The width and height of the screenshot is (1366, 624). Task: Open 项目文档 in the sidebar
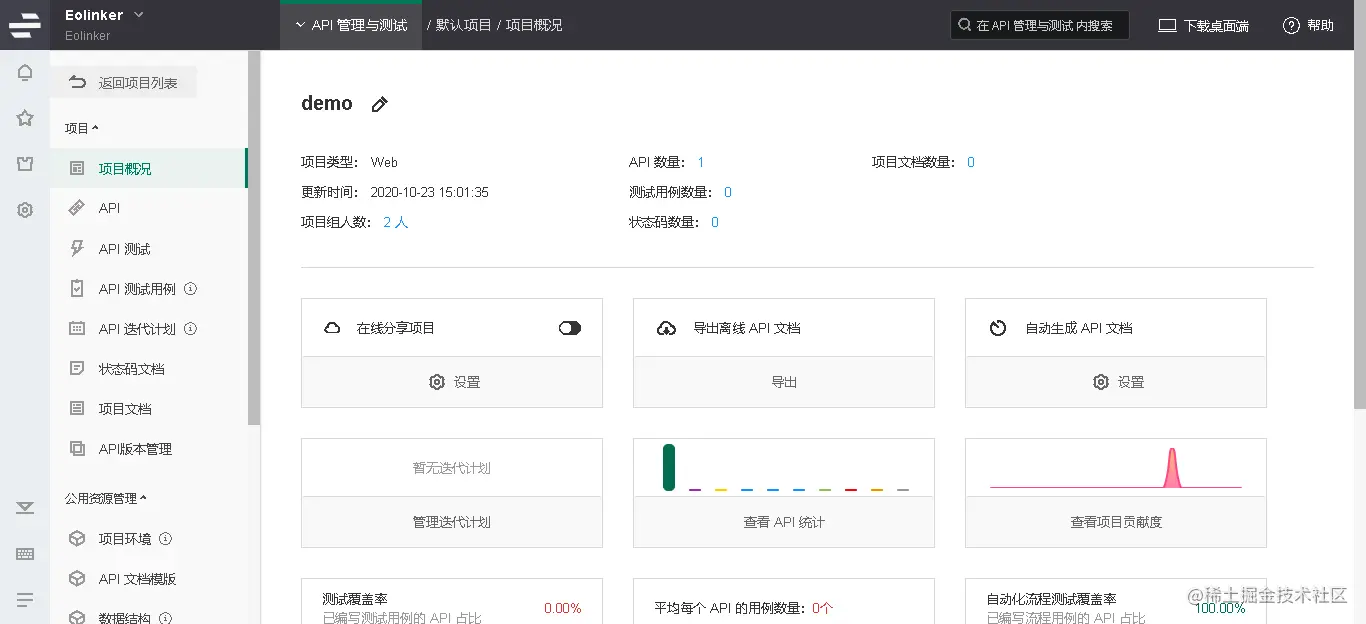coord(148,409)
